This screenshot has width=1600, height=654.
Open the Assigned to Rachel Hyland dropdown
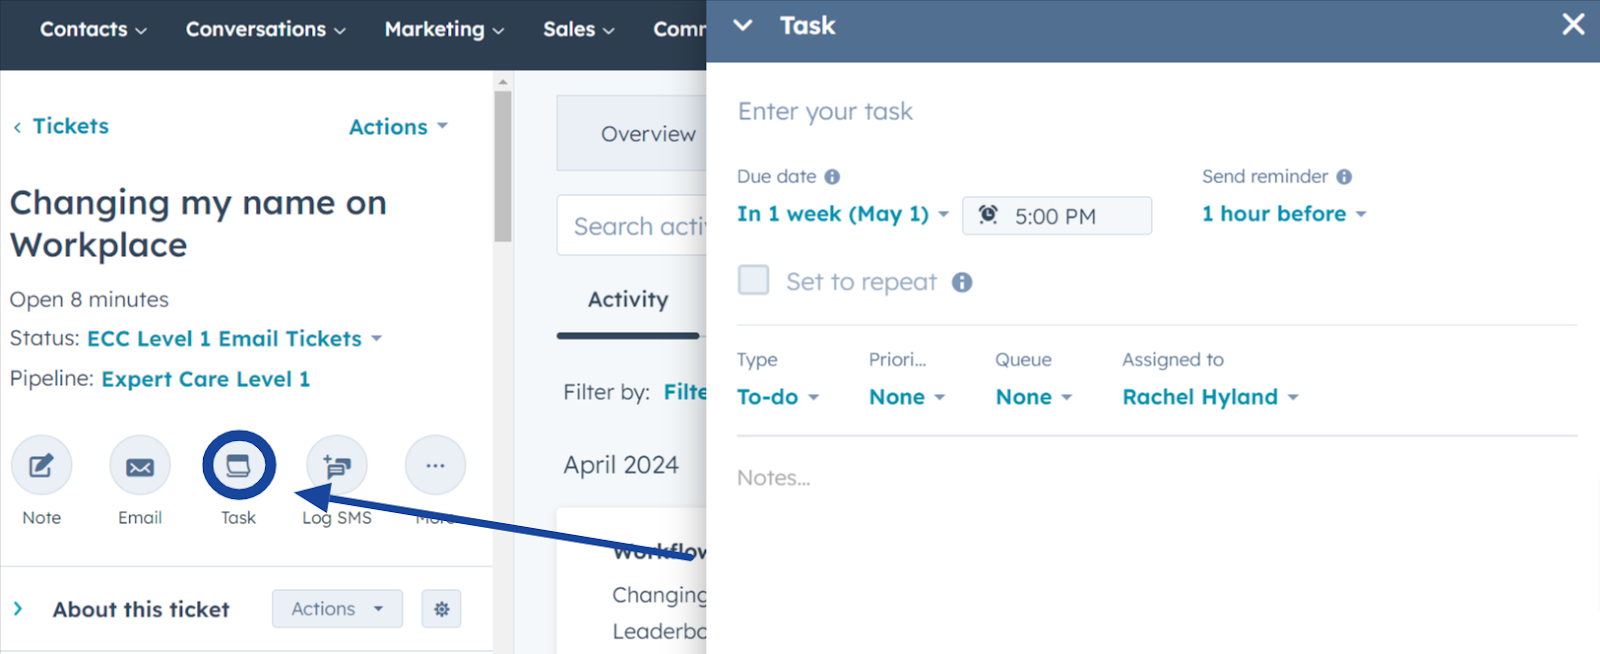coord(1209,397)
